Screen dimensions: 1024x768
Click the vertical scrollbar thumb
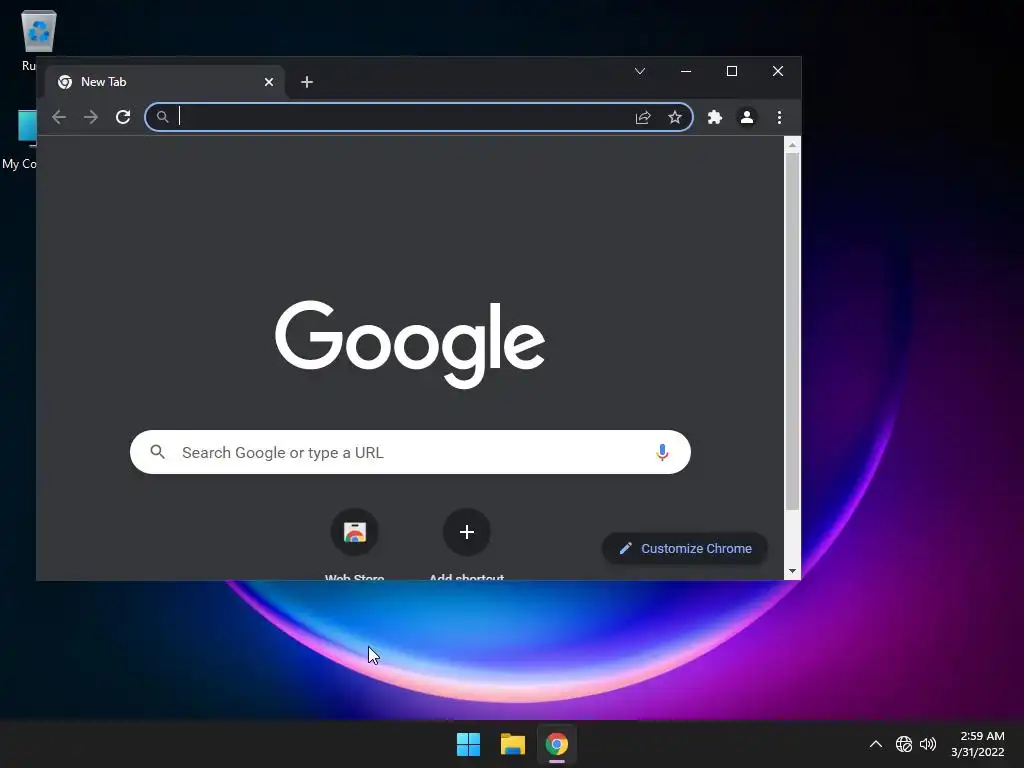[x=792, y=332]
